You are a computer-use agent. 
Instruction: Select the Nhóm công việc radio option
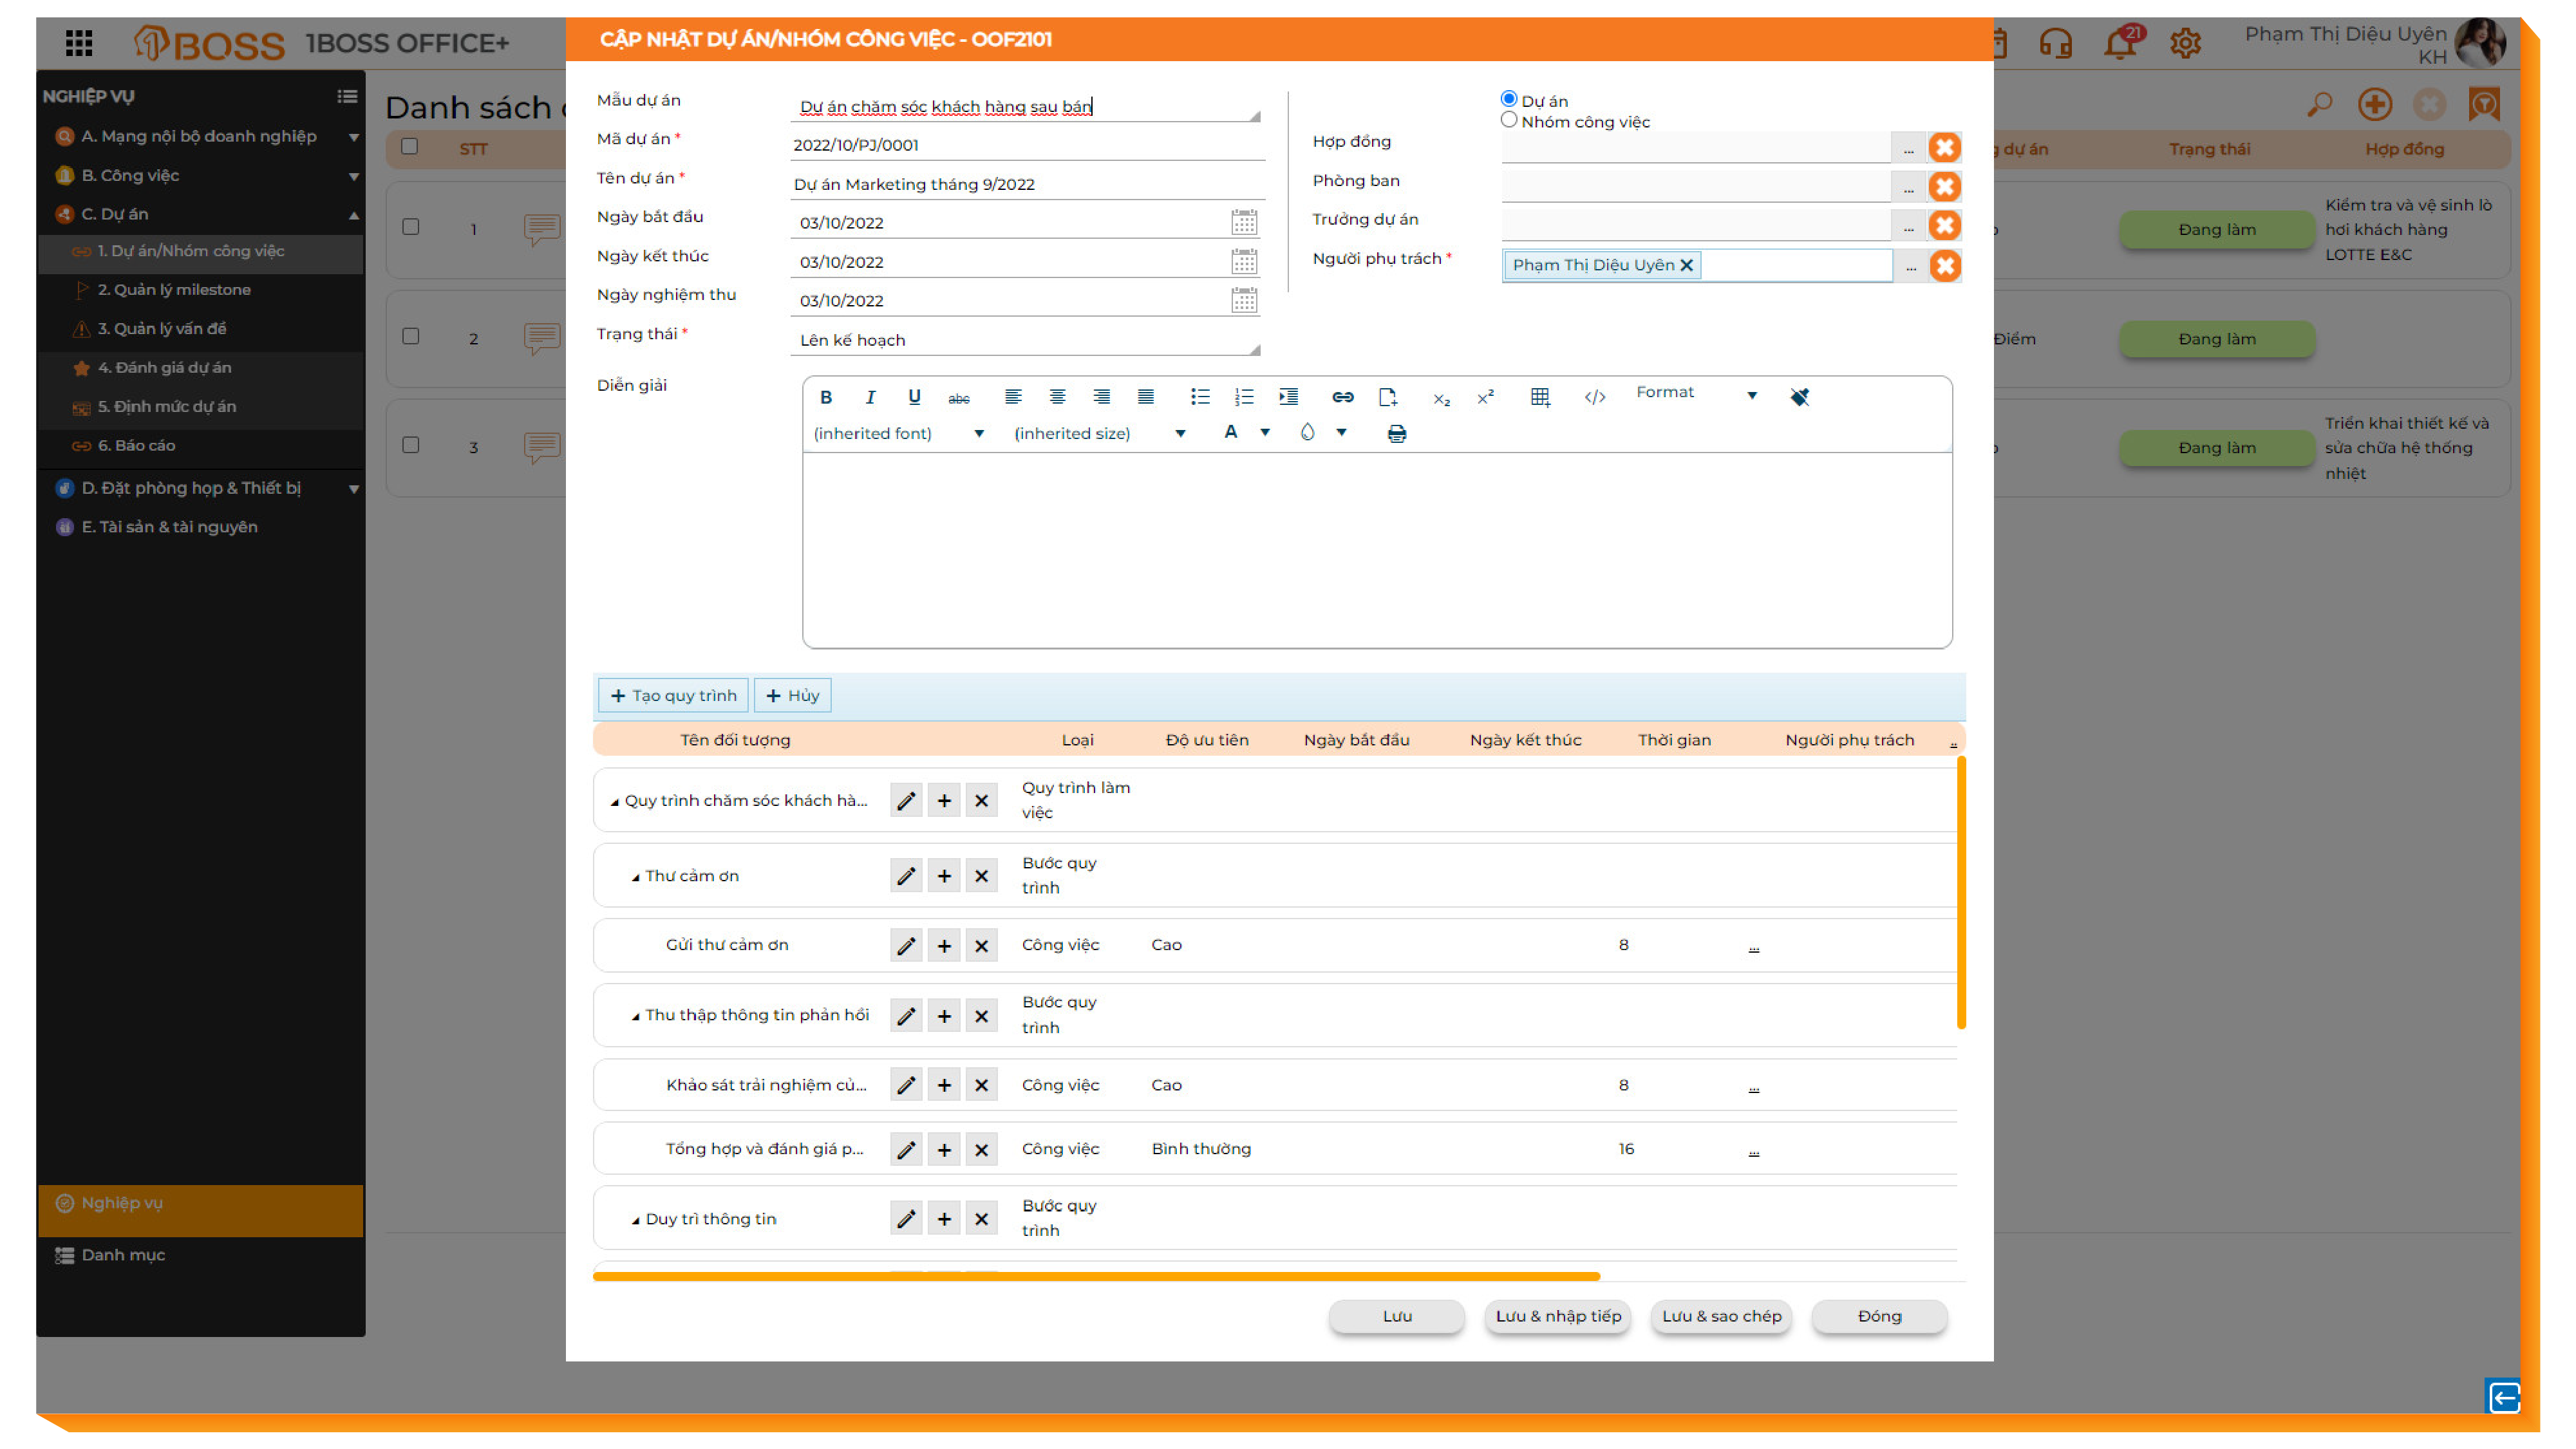(1509, 120)
